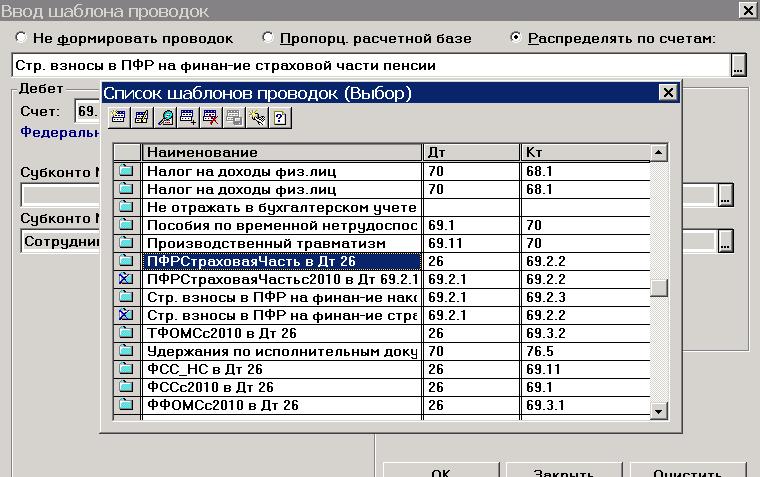Screen dimensions: 760x477
Task: Click the Стр. взносы в ПФР template name field
Action: [x=371, y=65]
